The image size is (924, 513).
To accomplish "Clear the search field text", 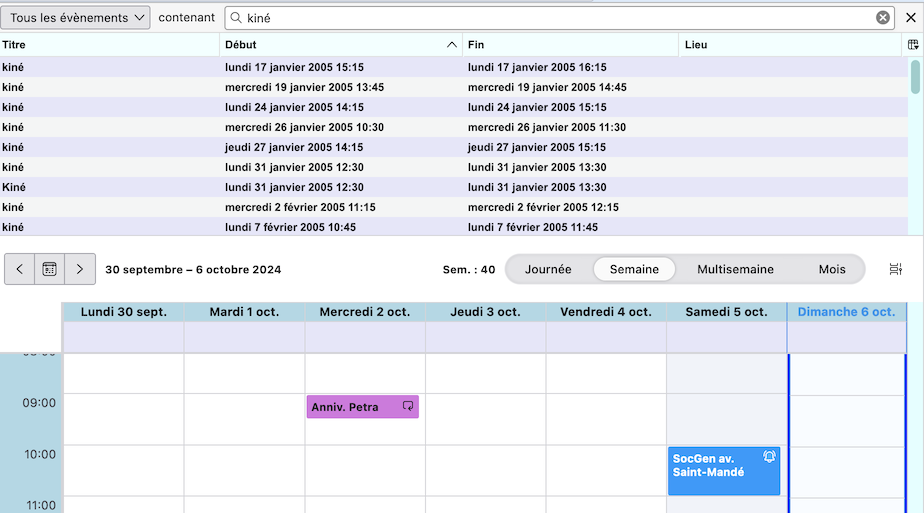I will (x=883, y=18).
